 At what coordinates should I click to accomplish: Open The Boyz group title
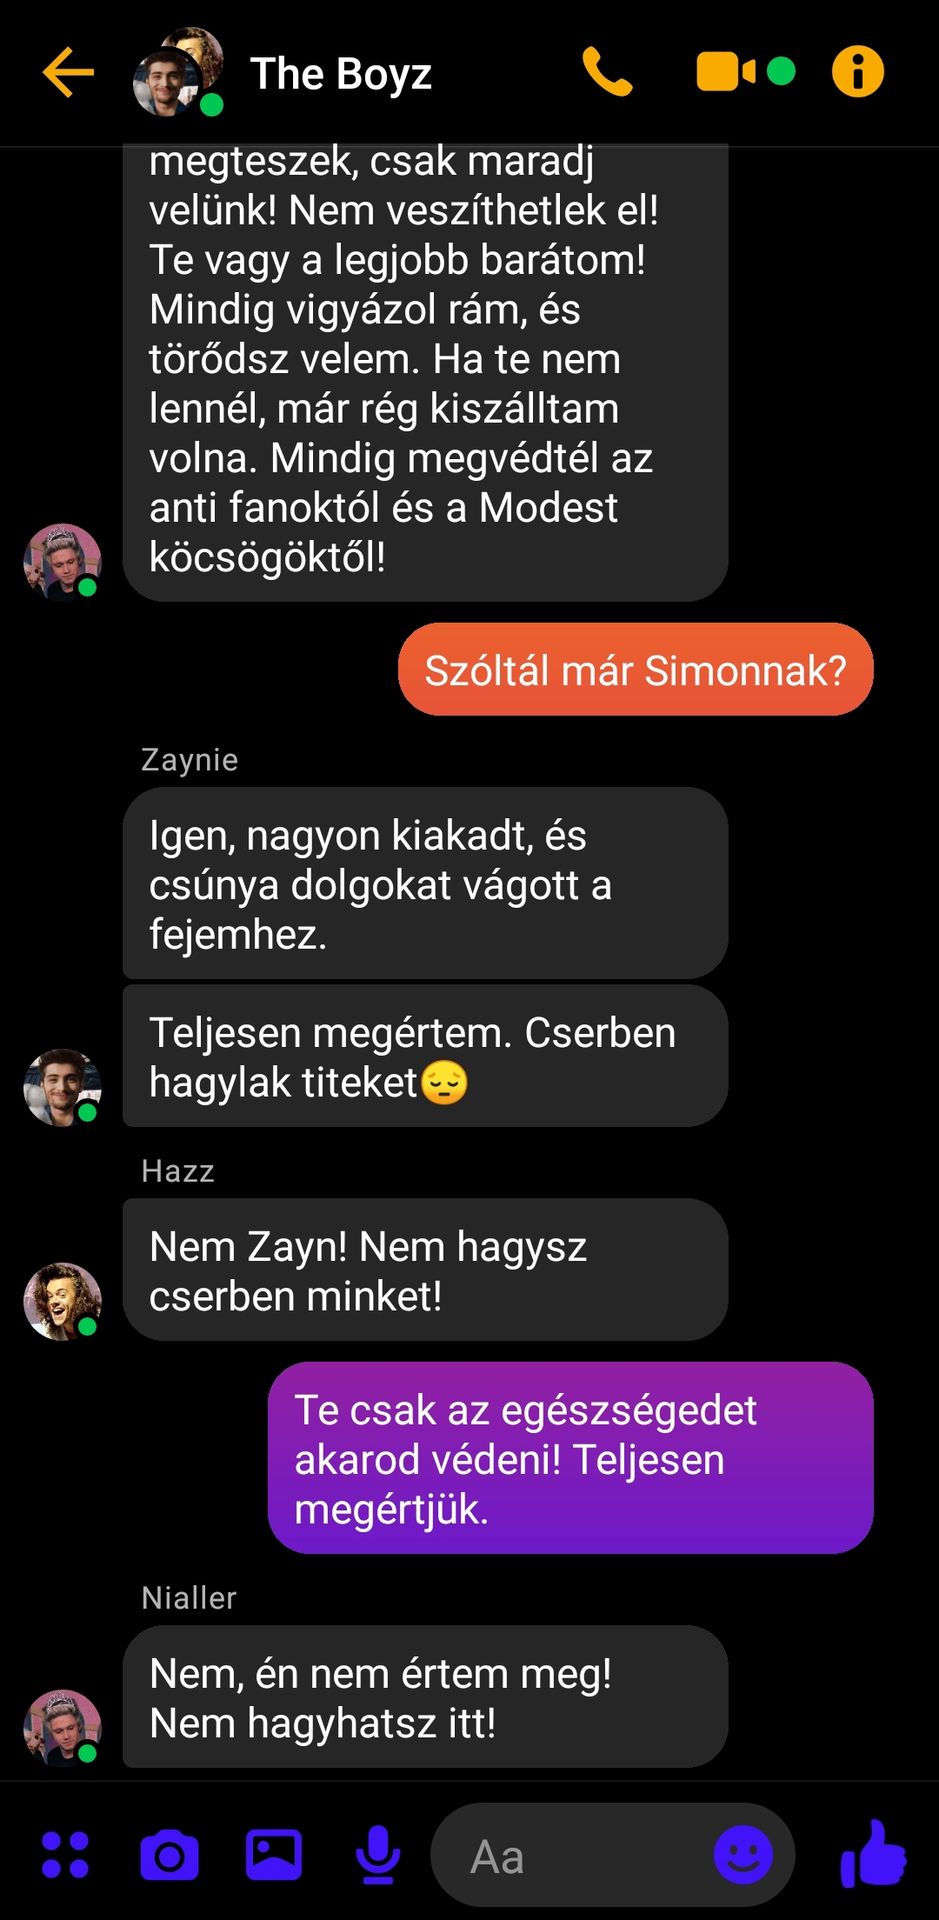(341, 73)
